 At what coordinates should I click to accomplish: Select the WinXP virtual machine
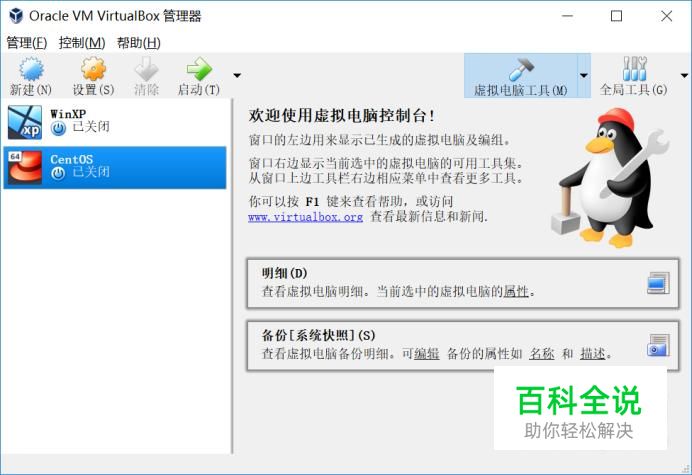[x=115, y=122]
